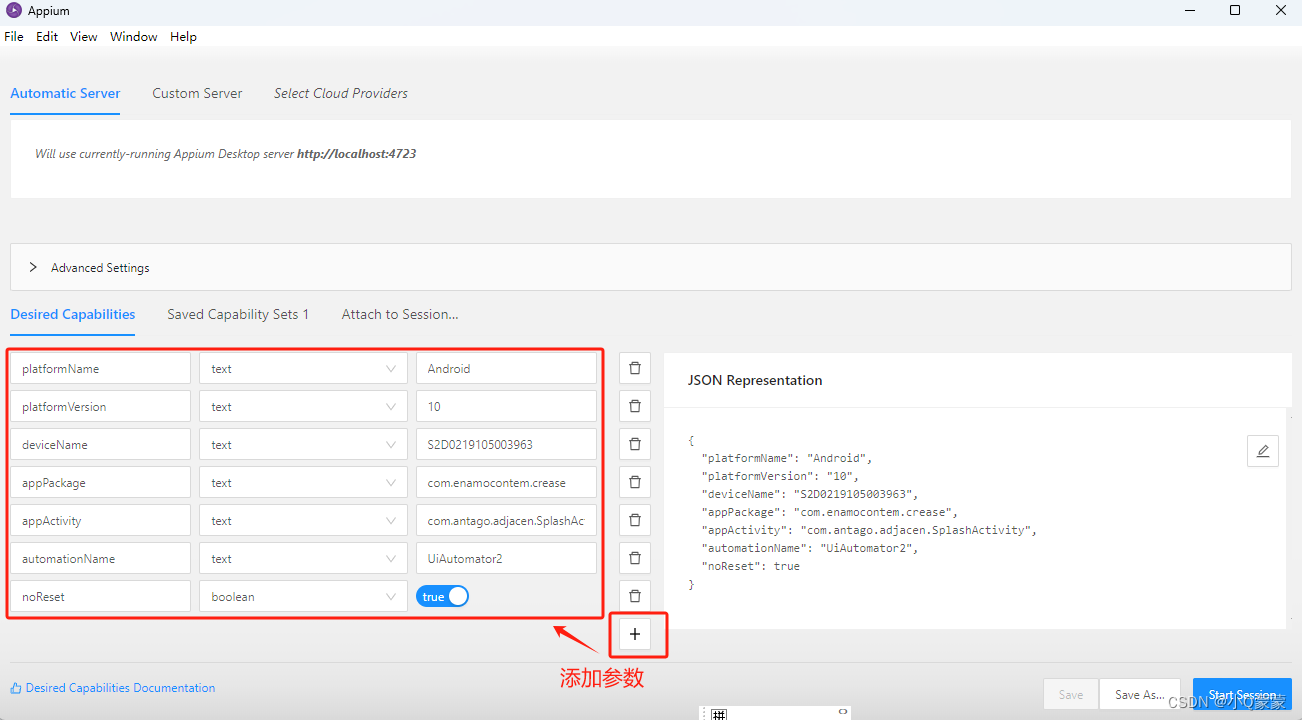This screenshot has width=1302, height=720.
Task: Open type dropdown for automationName
Action: tap(303, 558)
